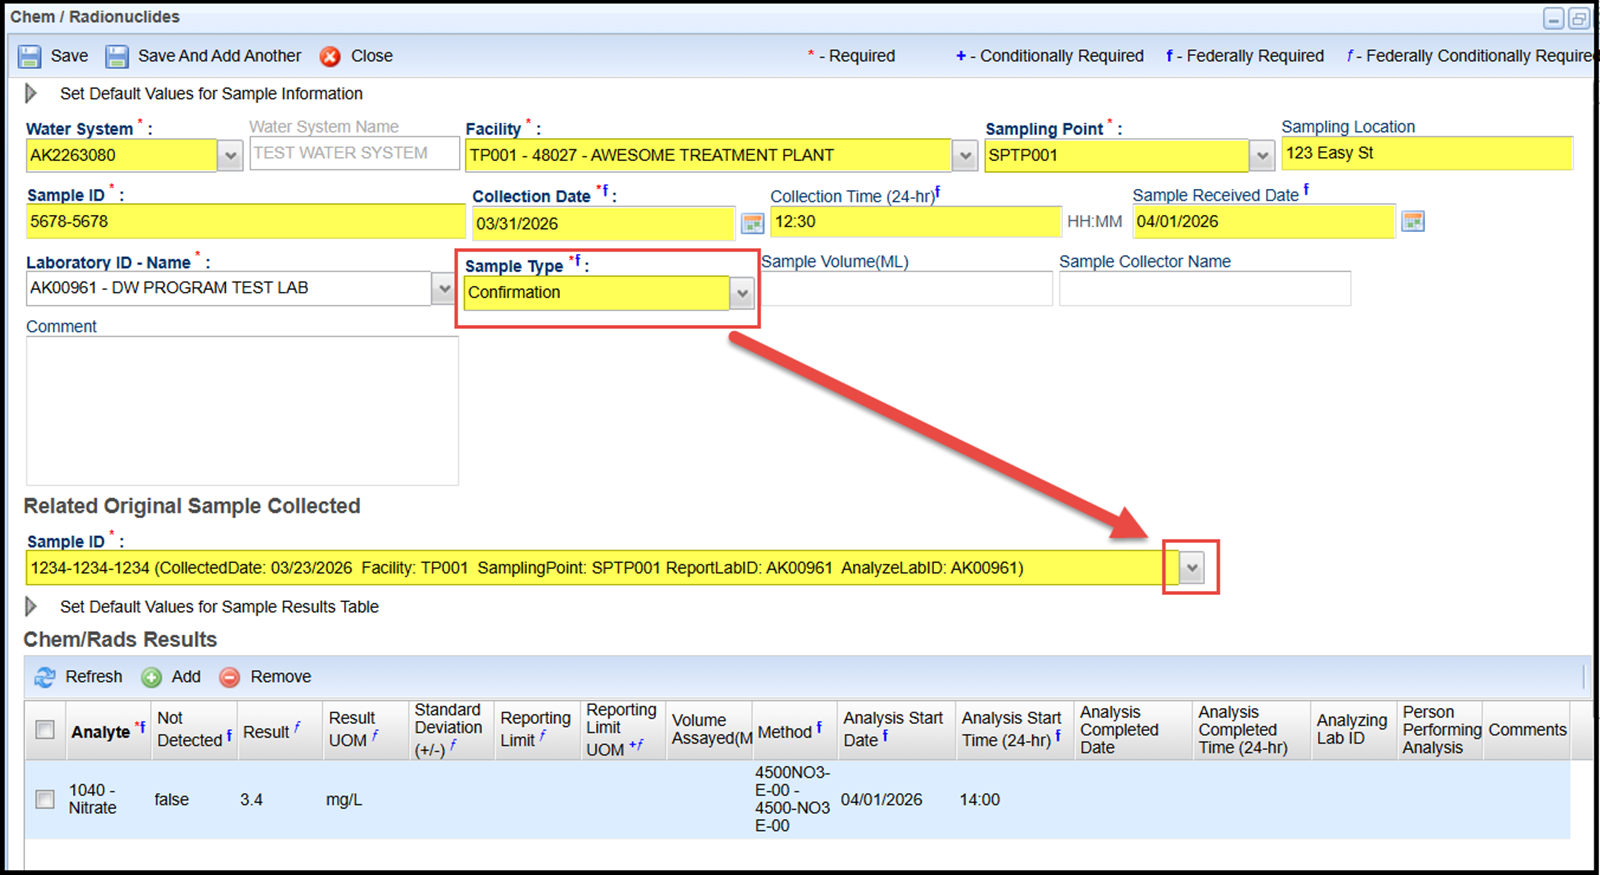Screen dimensions: 1600x875
Task: Open the Sample Received Date calendar picker
Action: click(x=1412, y=221)
